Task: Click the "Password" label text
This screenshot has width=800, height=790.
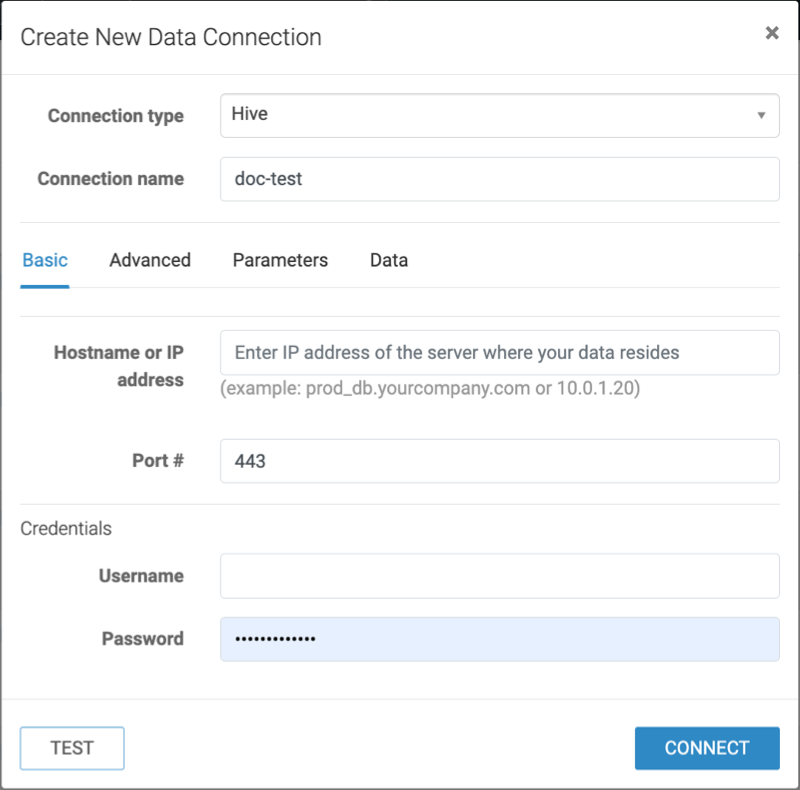Action: (x=143, y=639)
